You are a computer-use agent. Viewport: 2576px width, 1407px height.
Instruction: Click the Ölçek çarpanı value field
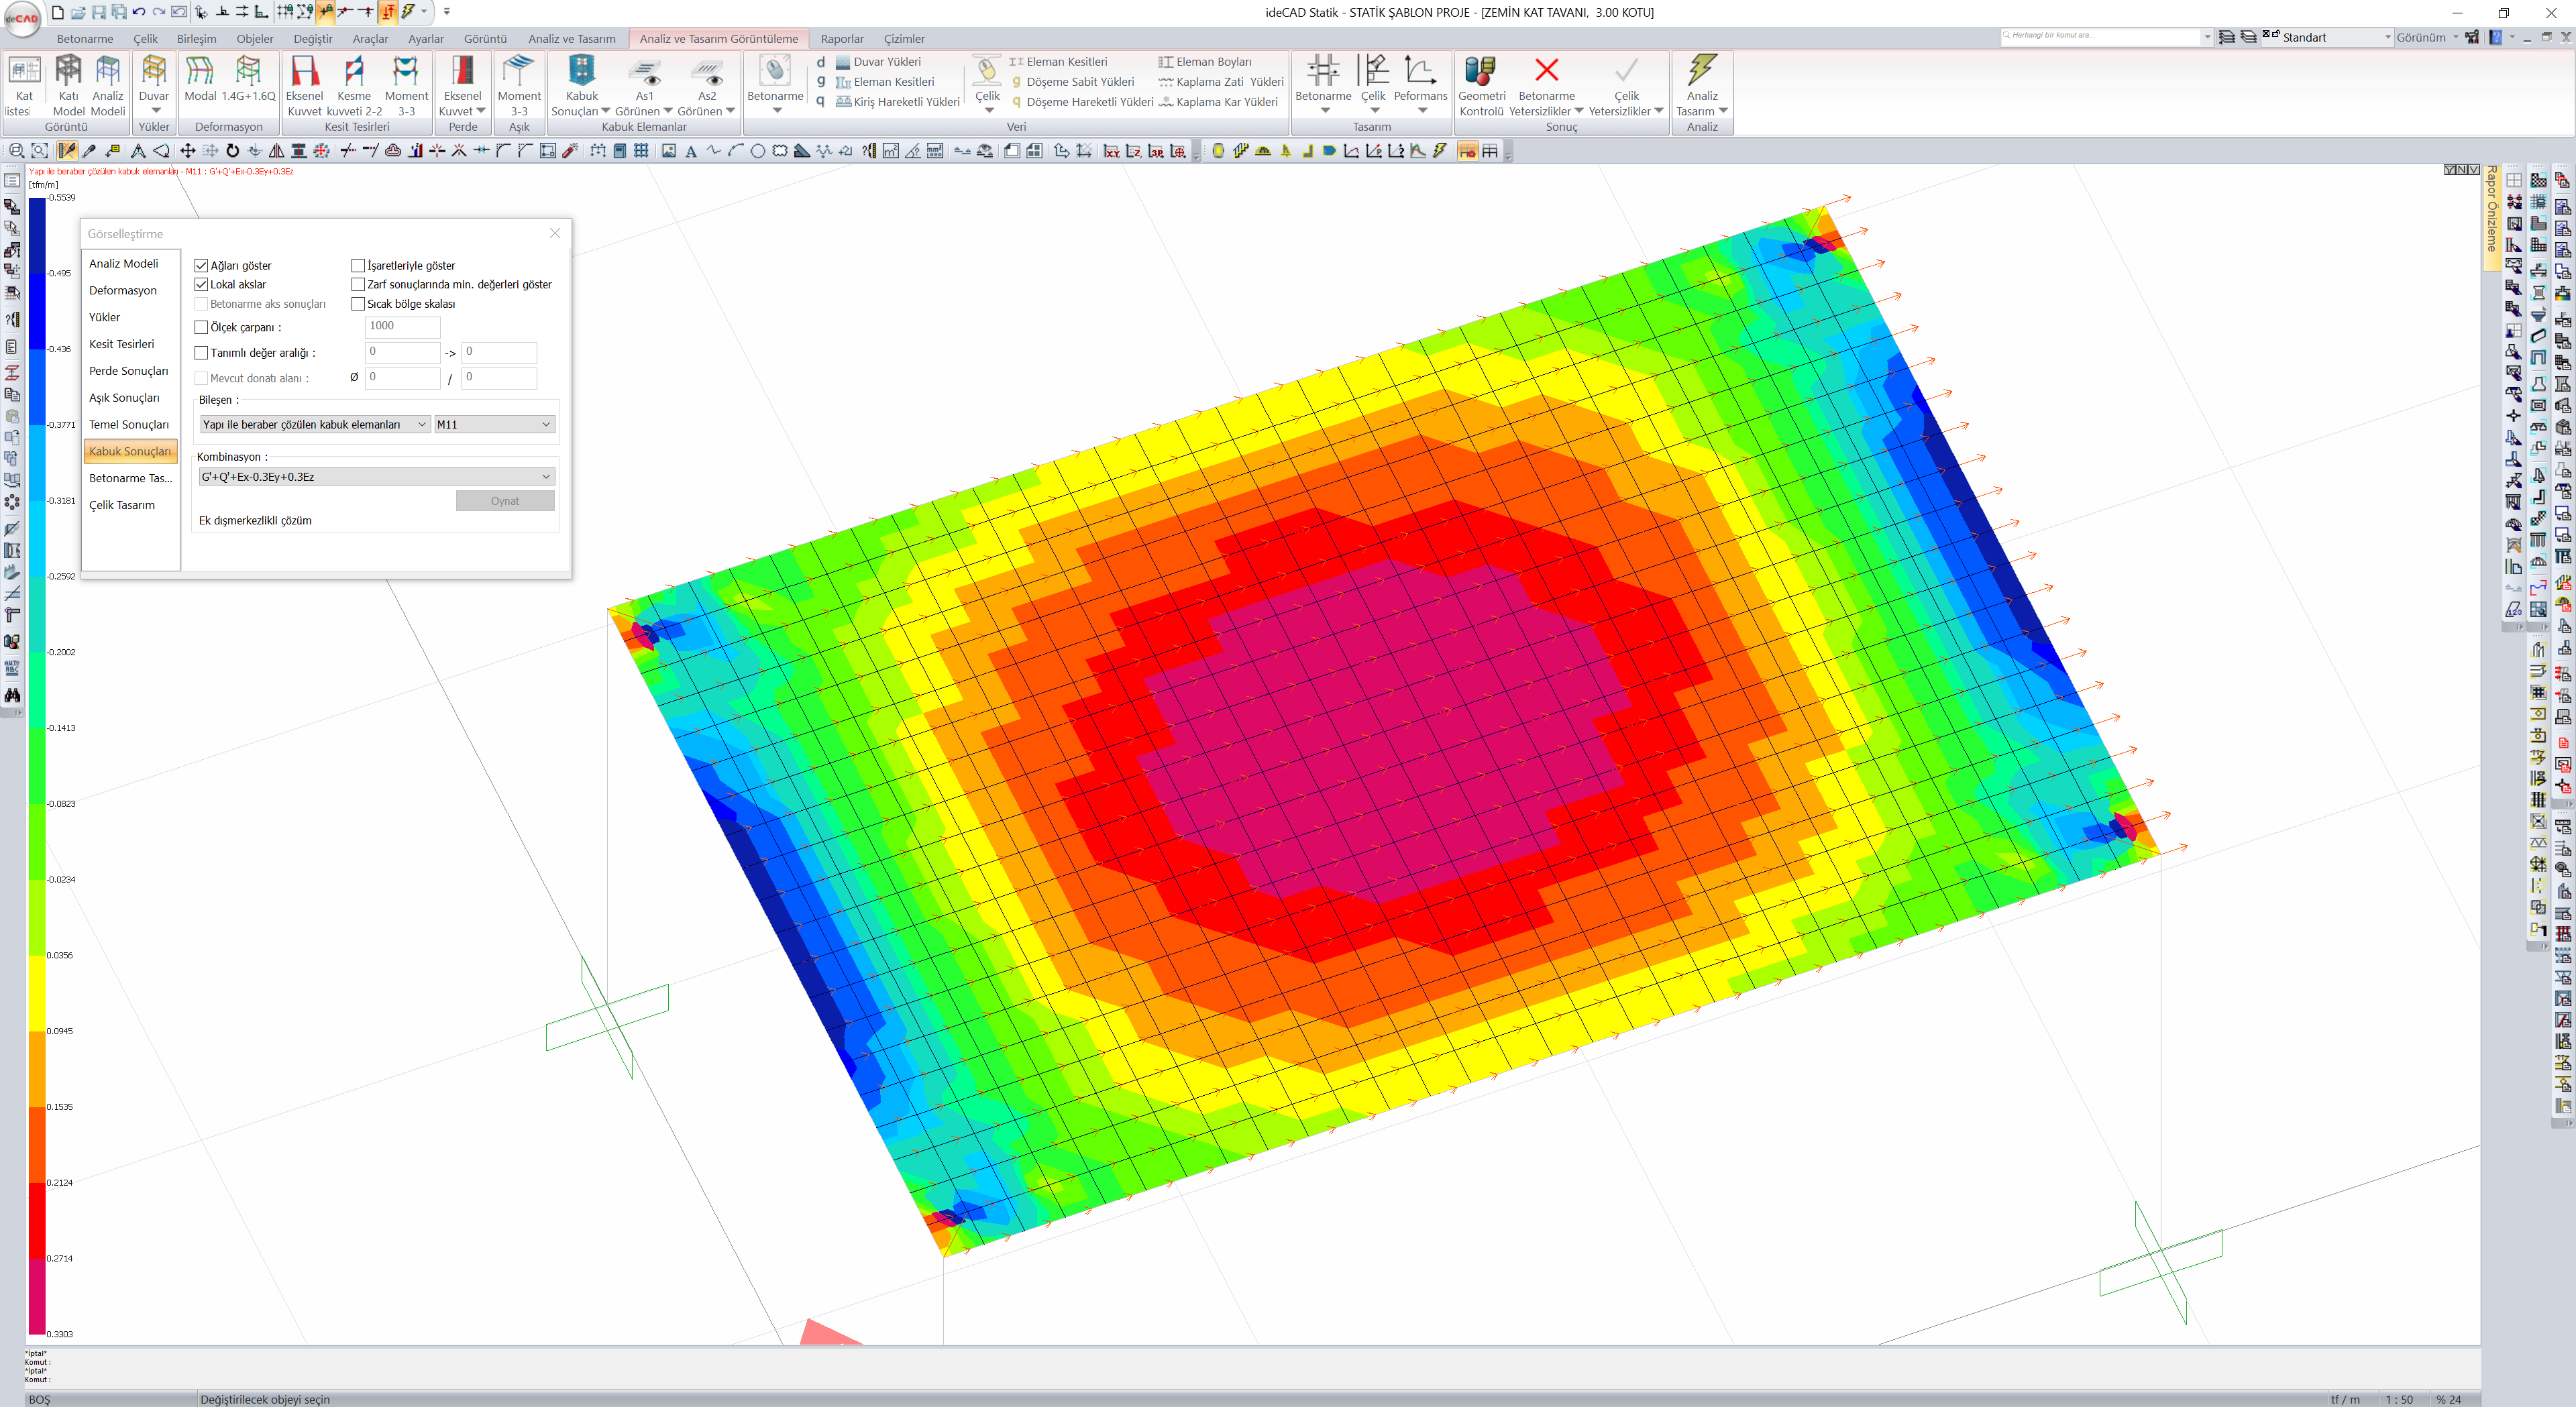coord(402,326)
